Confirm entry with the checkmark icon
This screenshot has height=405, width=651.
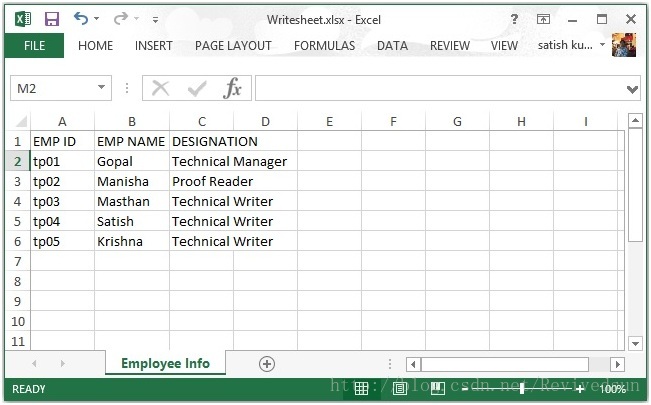click(197, 88)
